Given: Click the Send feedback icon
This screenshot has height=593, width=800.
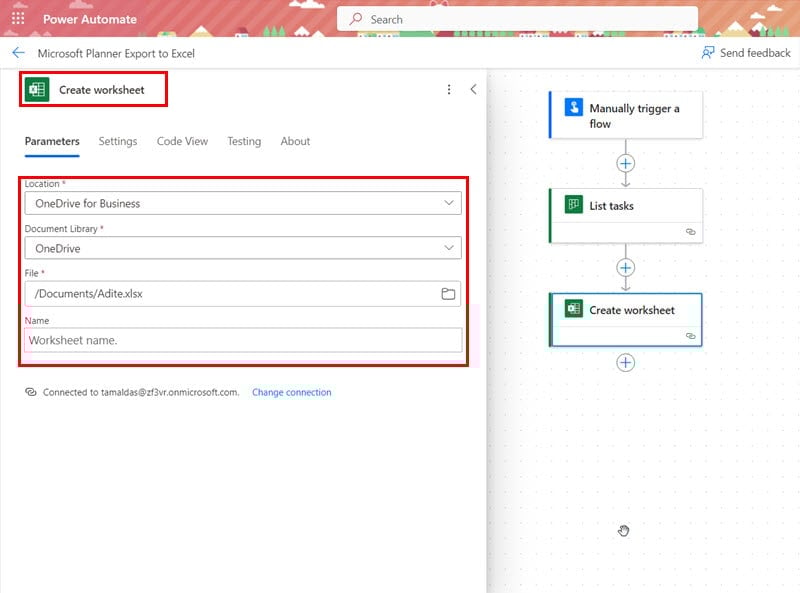Looking at the screenshot, I should pyautogui.click(x=708, y=53).
